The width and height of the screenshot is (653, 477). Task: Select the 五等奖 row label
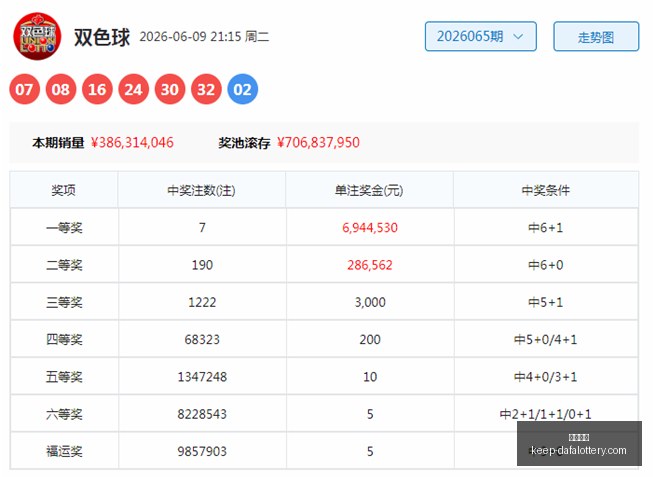click(x=64, y=377)
